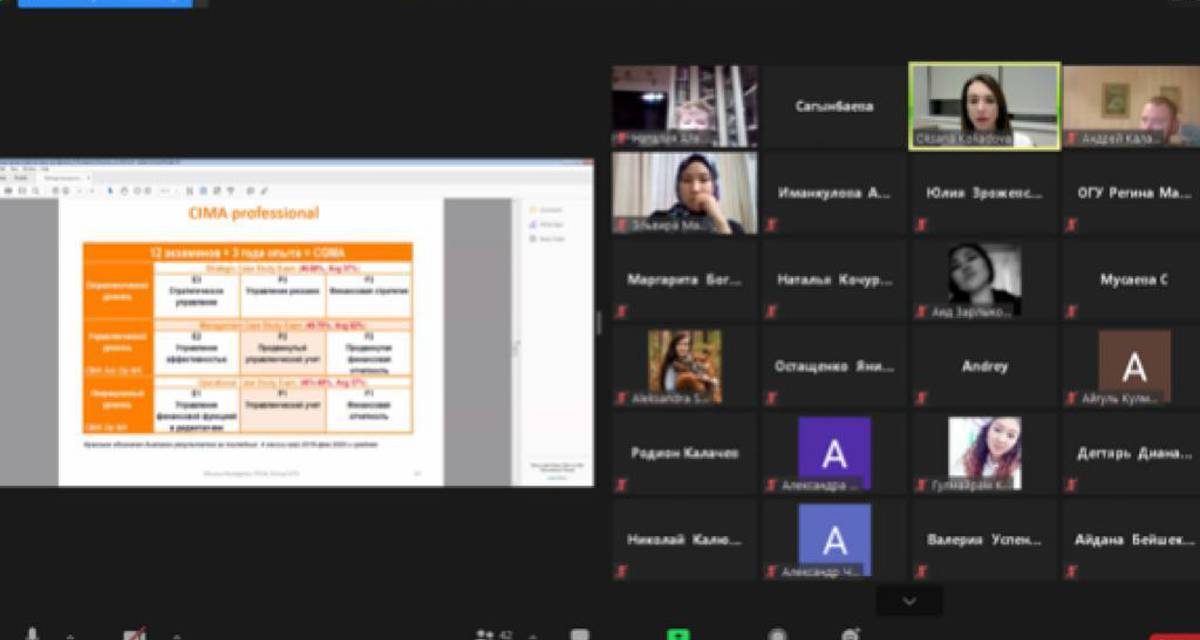Image resolution: width=1200 pixels, height=640 pixels.
Task: Click the red End meeting button
Action: click(1174, 636)
